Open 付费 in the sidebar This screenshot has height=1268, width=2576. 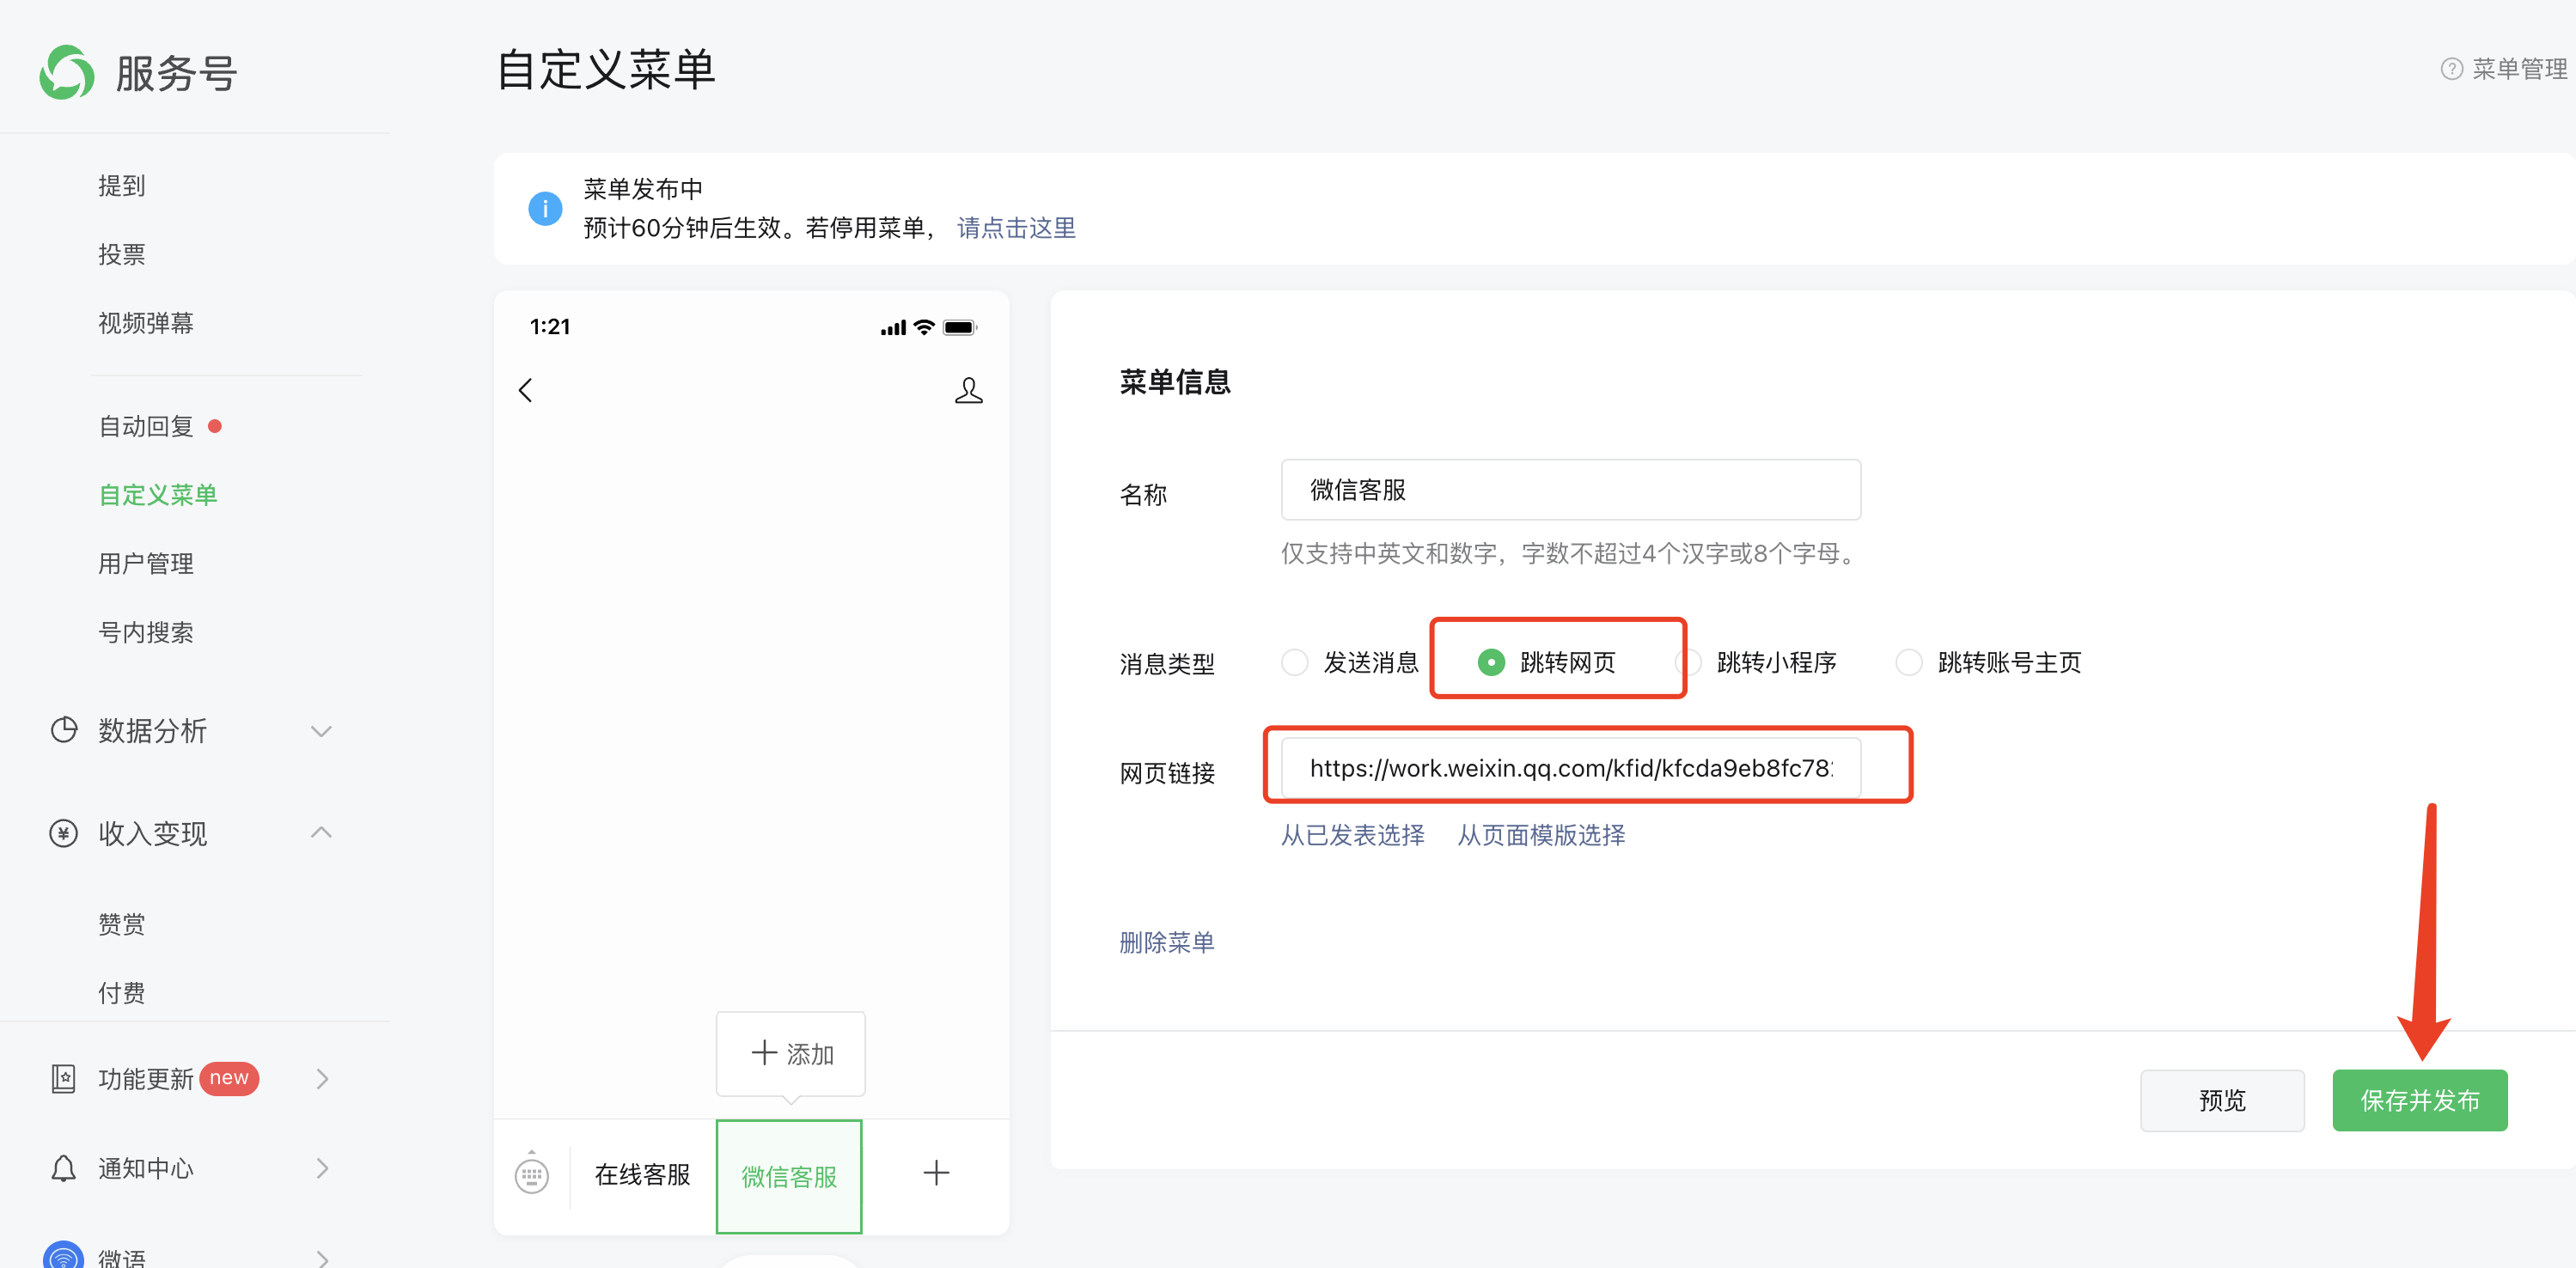(122, 993)
